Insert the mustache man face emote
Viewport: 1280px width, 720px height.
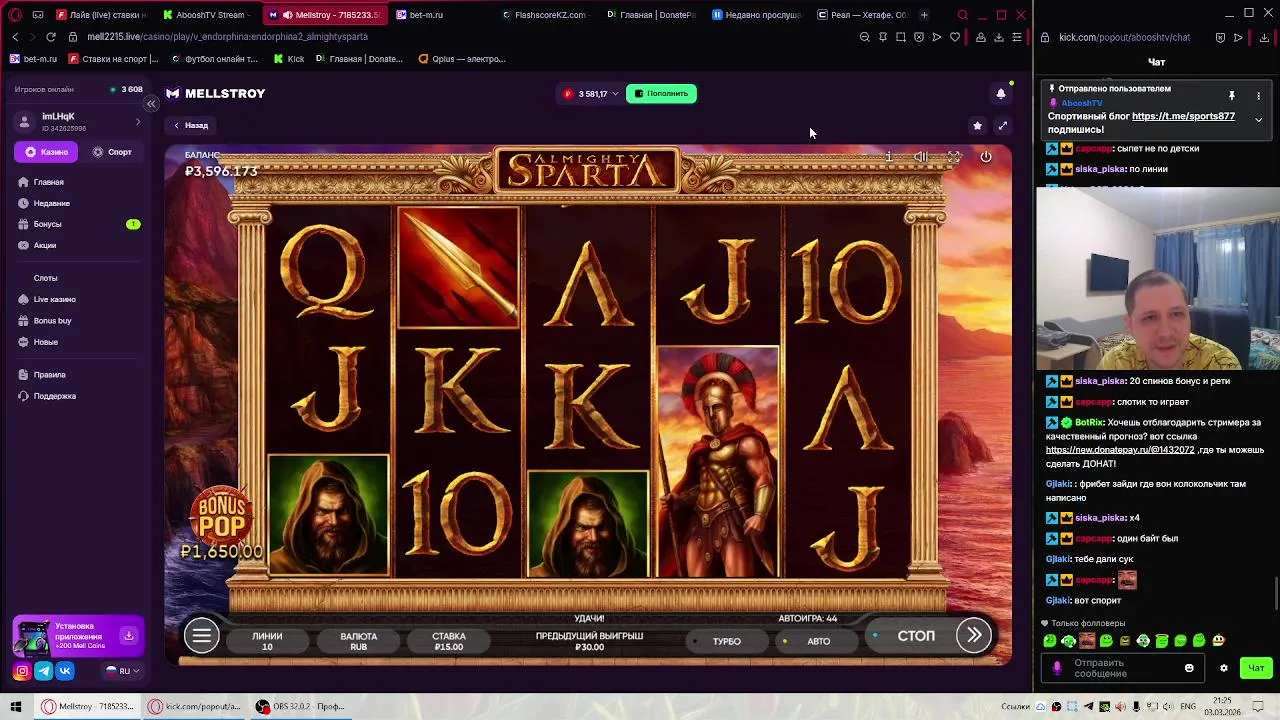tap(1087, 641)
